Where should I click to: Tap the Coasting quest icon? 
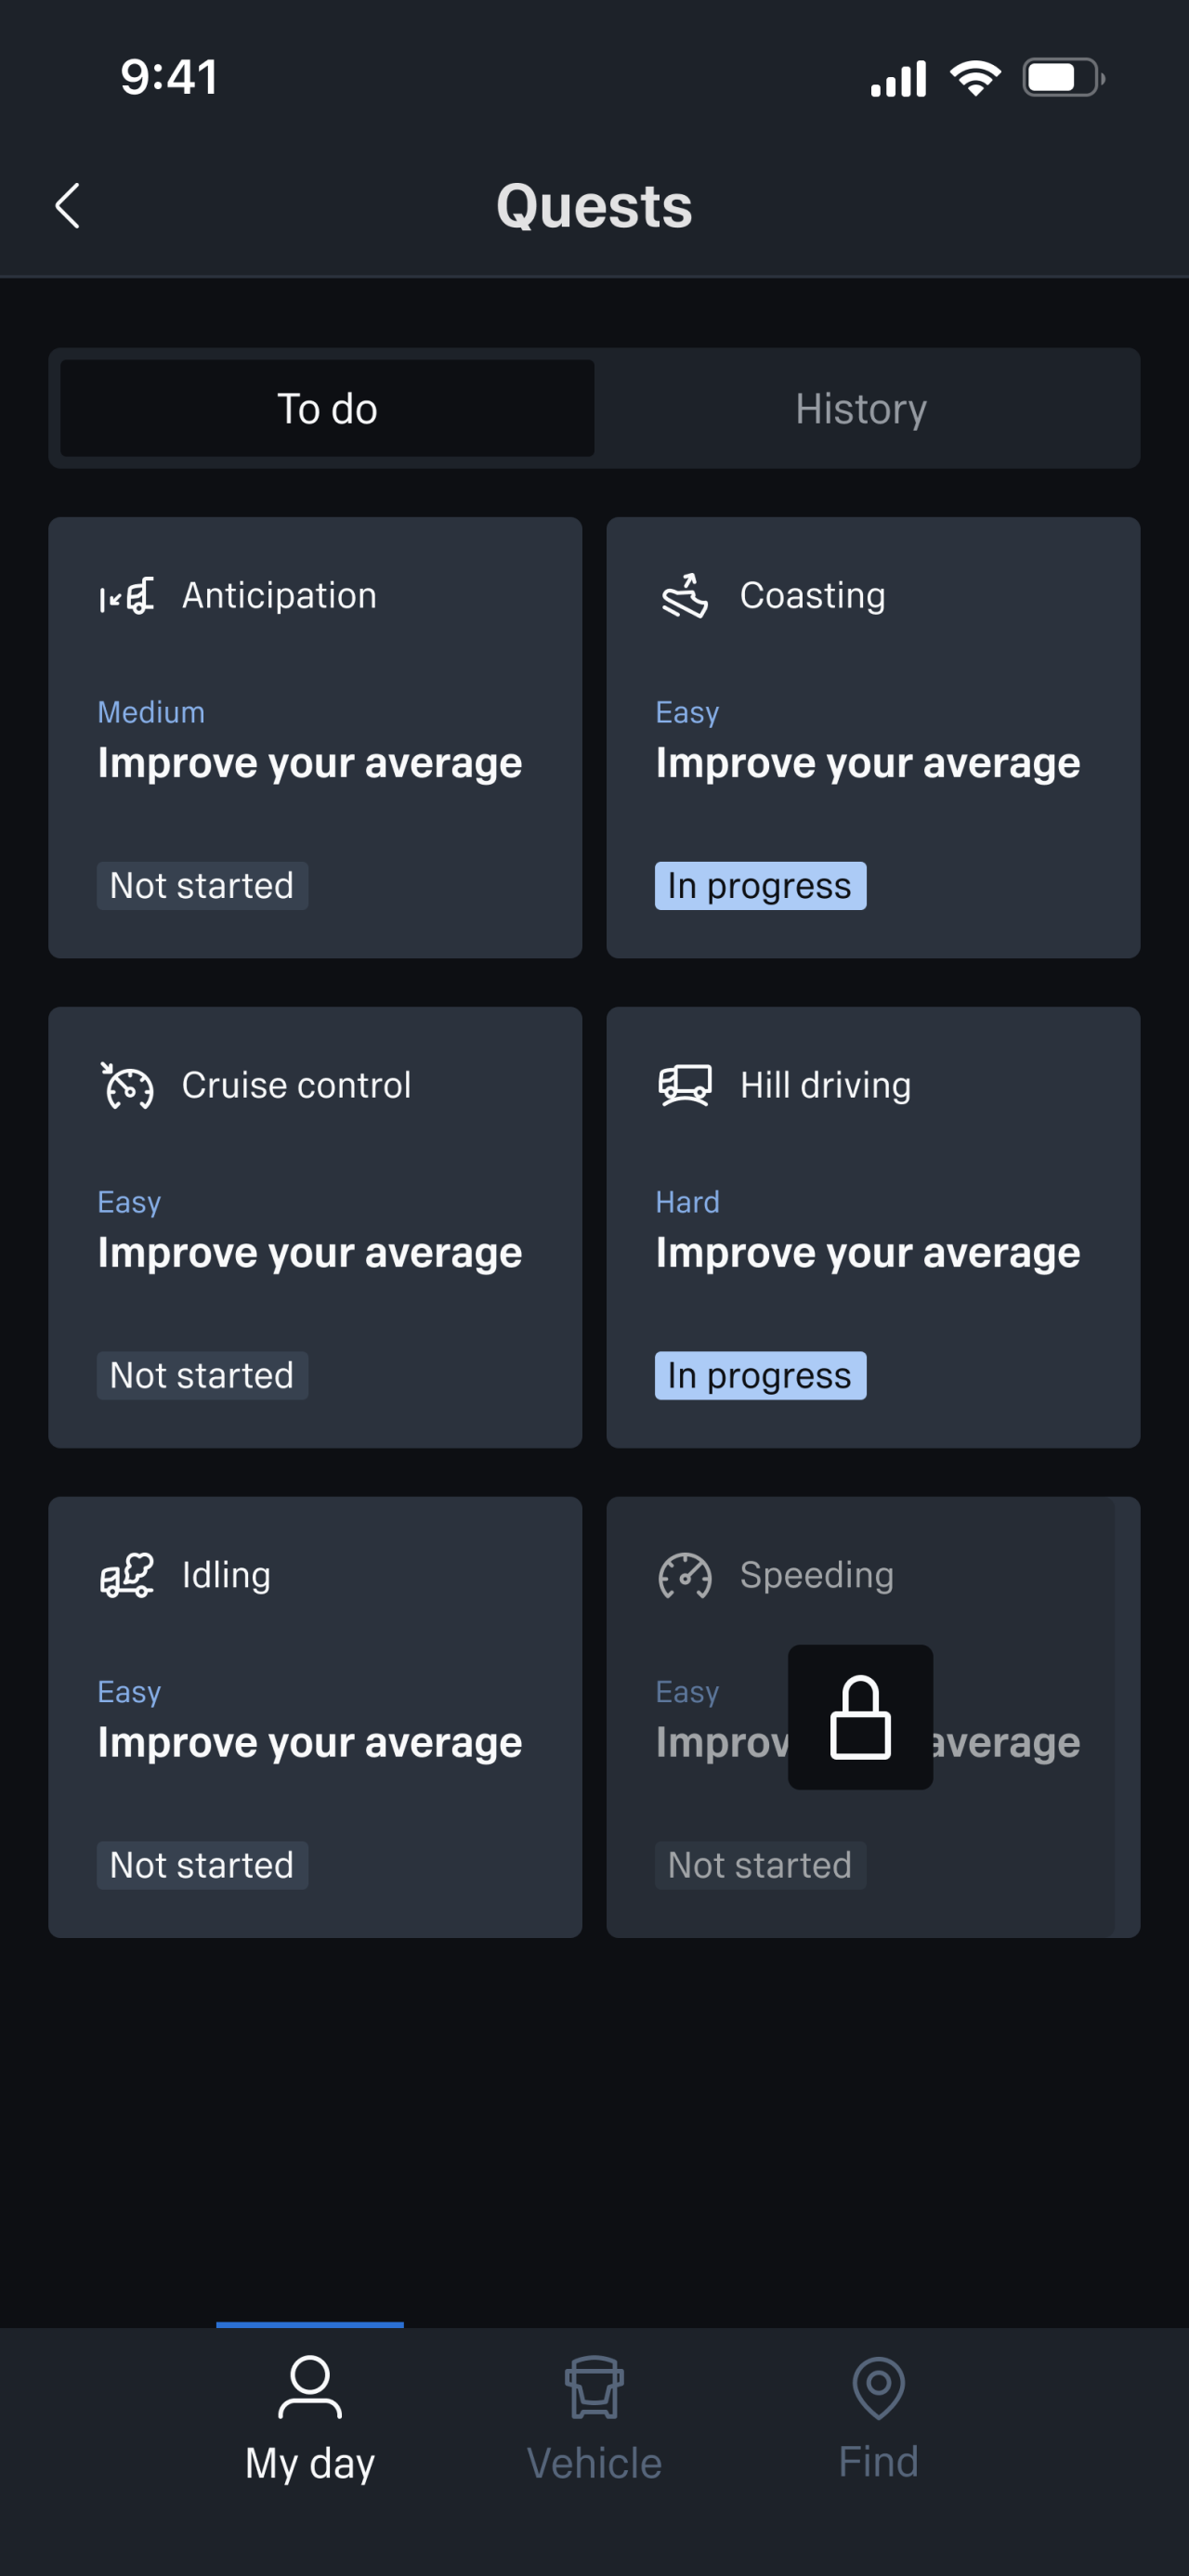coord(685,596)
